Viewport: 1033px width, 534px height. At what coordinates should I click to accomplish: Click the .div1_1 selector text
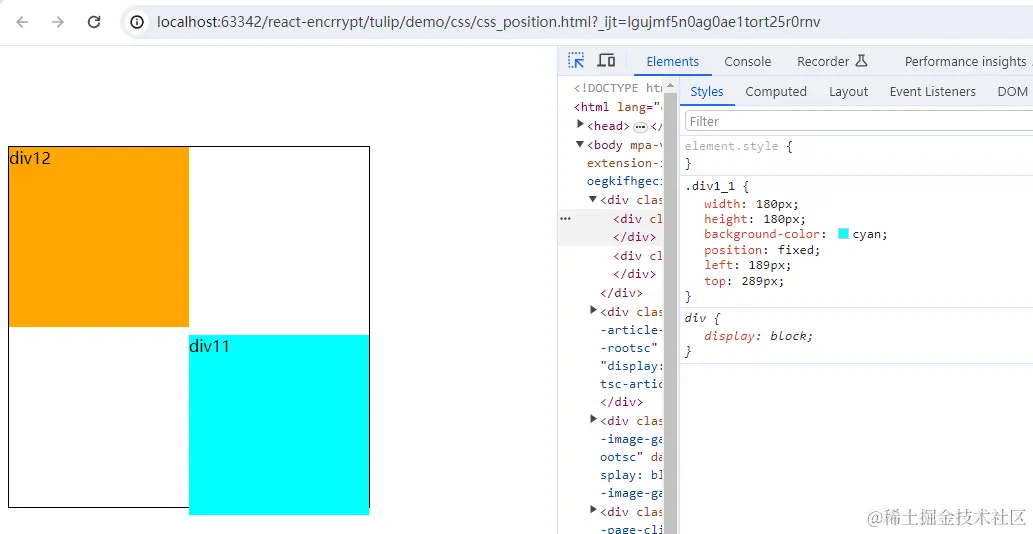(710, 187)
